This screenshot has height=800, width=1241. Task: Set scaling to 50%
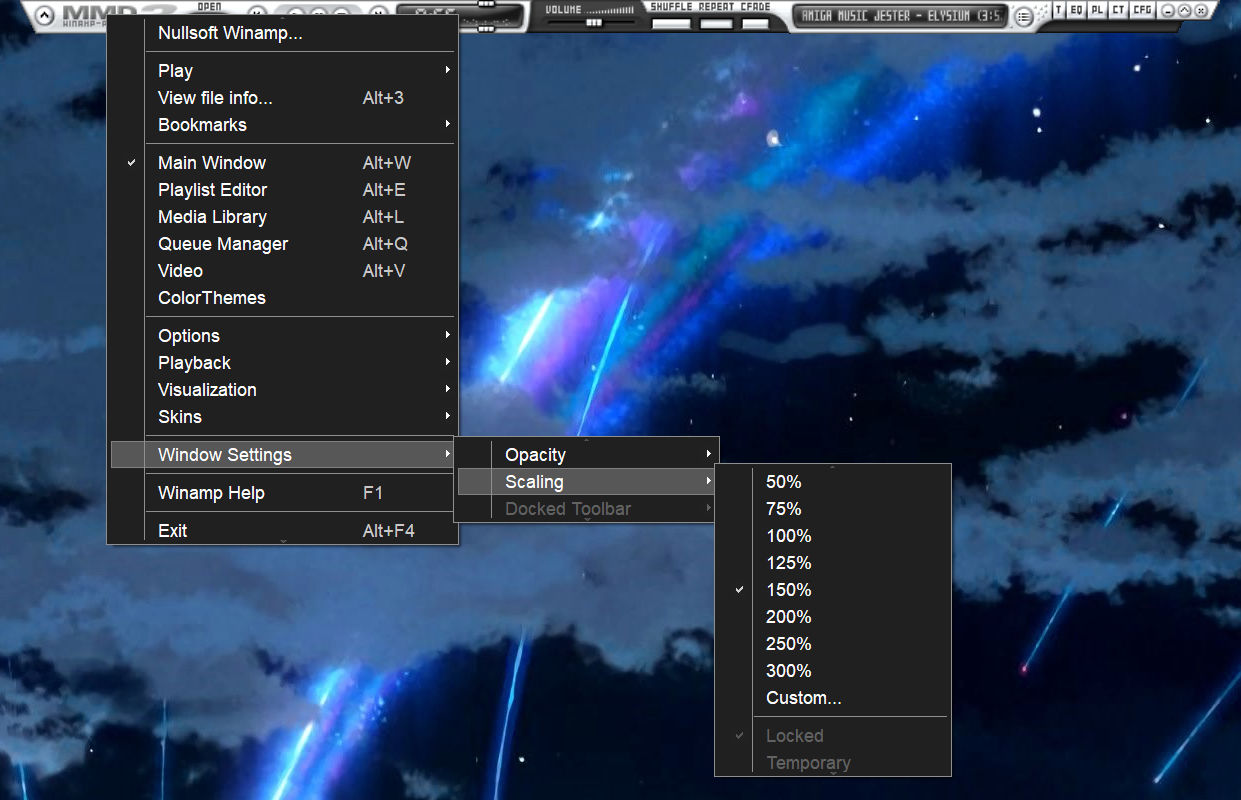coord(833,481)
